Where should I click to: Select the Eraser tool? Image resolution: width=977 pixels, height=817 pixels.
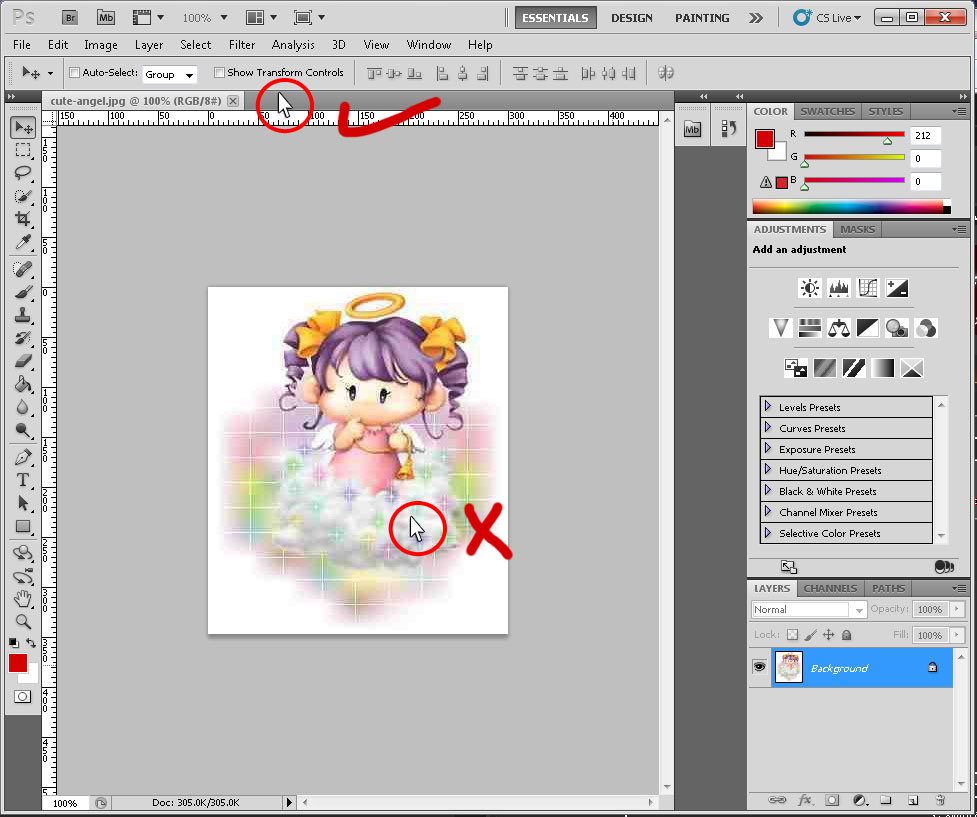[23, 361]
